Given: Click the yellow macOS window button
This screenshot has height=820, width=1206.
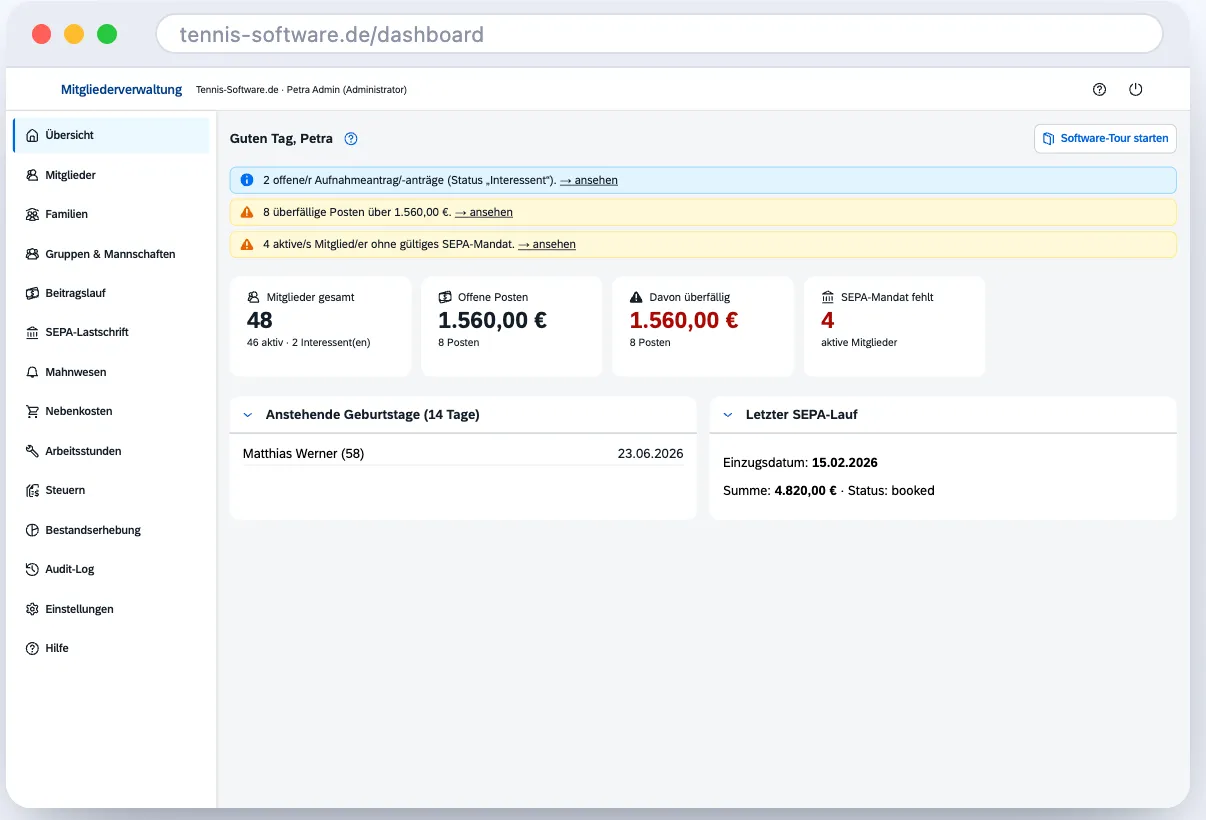Looking at the screenshot, I should pos(74,34).
